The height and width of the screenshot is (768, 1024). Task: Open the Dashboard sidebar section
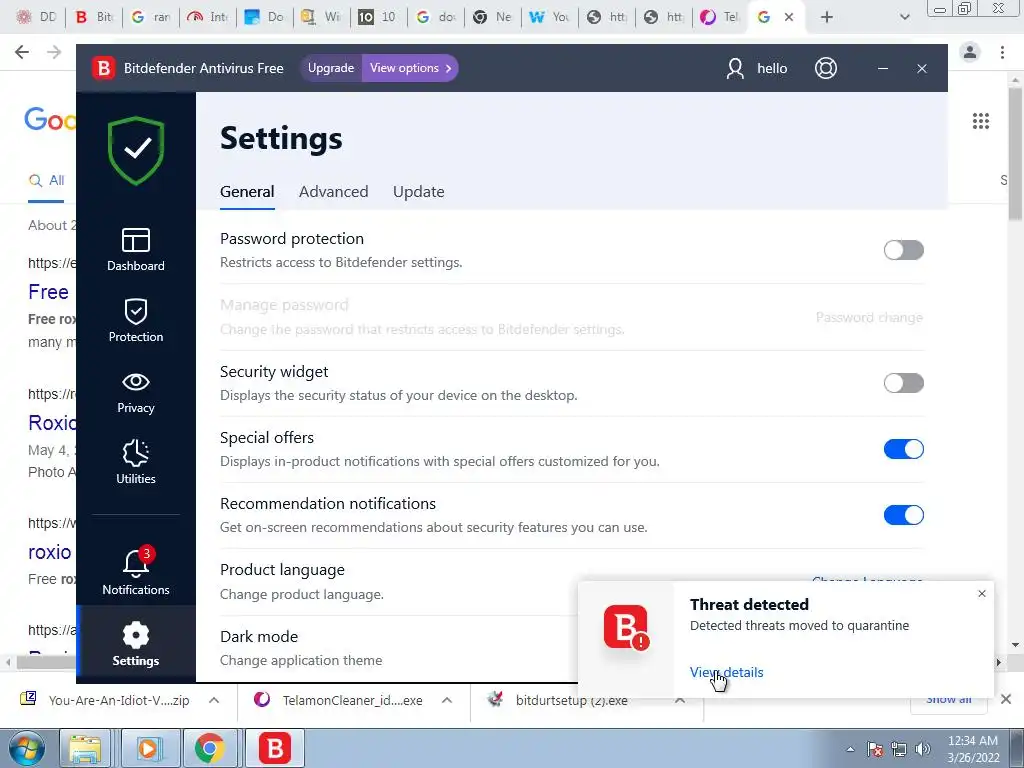[x=136, y=249]
